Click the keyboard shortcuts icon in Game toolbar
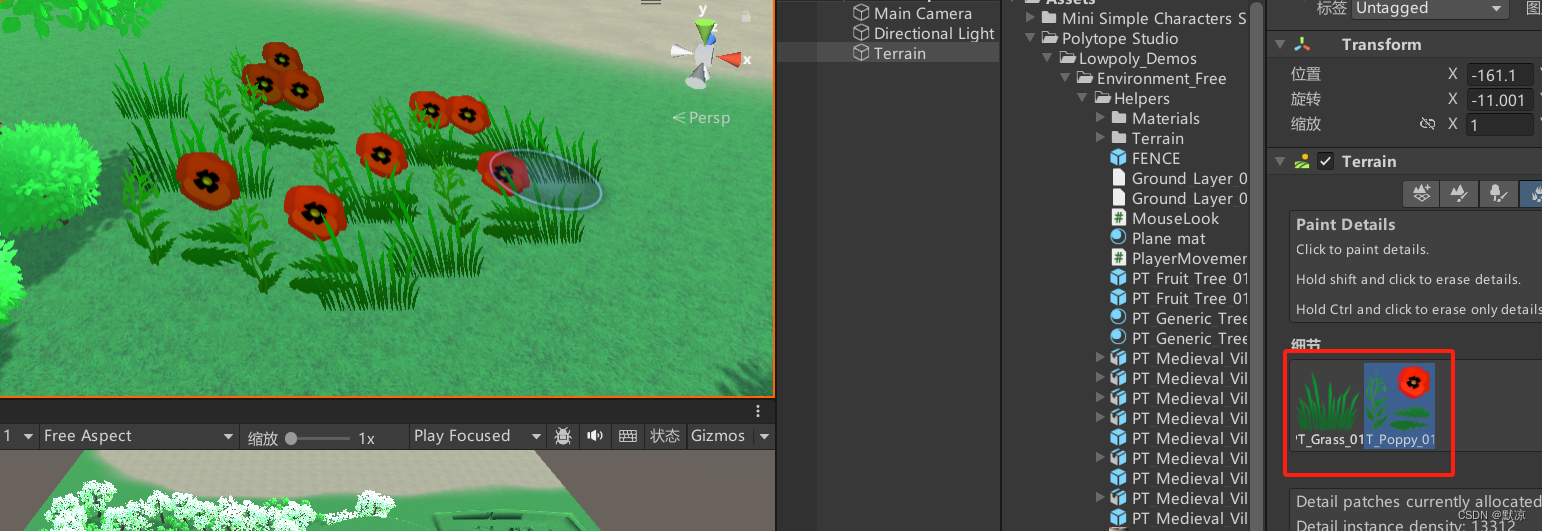Image resolution: width=1542 pixels, height=531 pixels. [628, 436]
